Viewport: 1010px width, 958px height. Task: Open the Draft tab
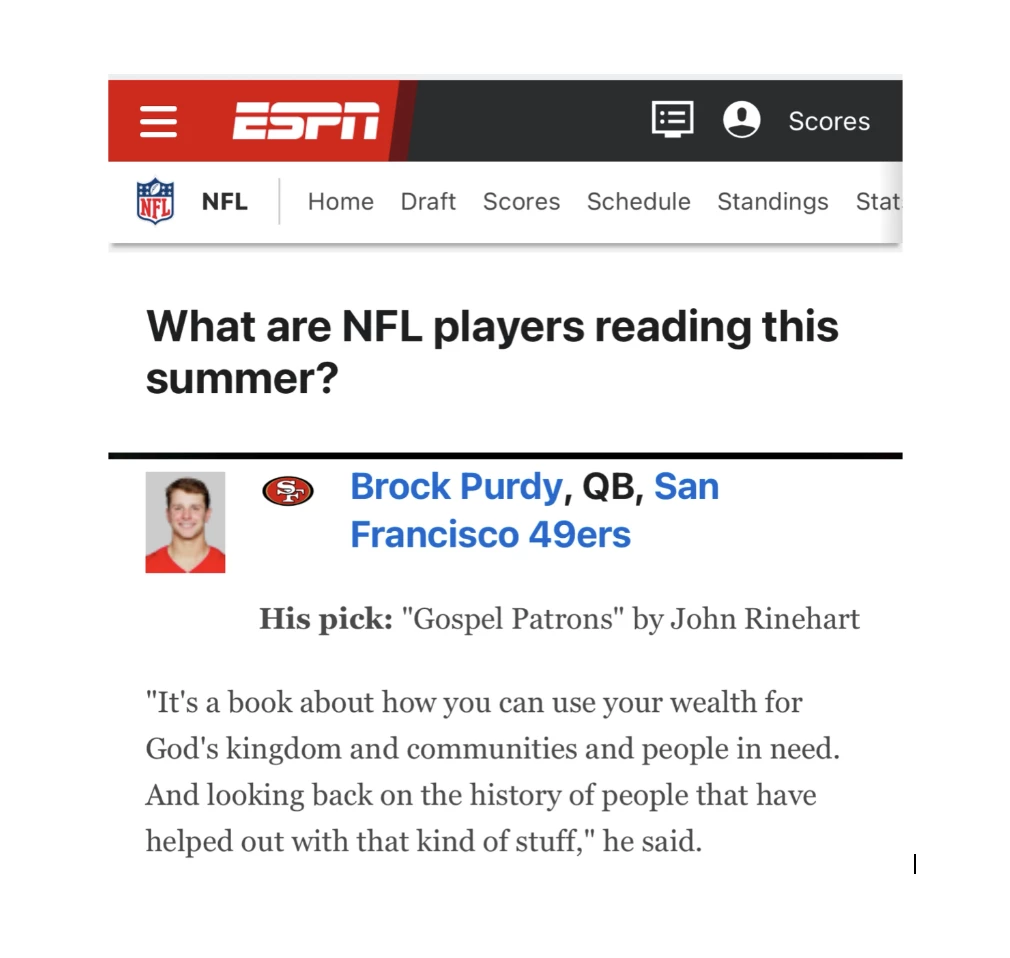tap(428, 202)
